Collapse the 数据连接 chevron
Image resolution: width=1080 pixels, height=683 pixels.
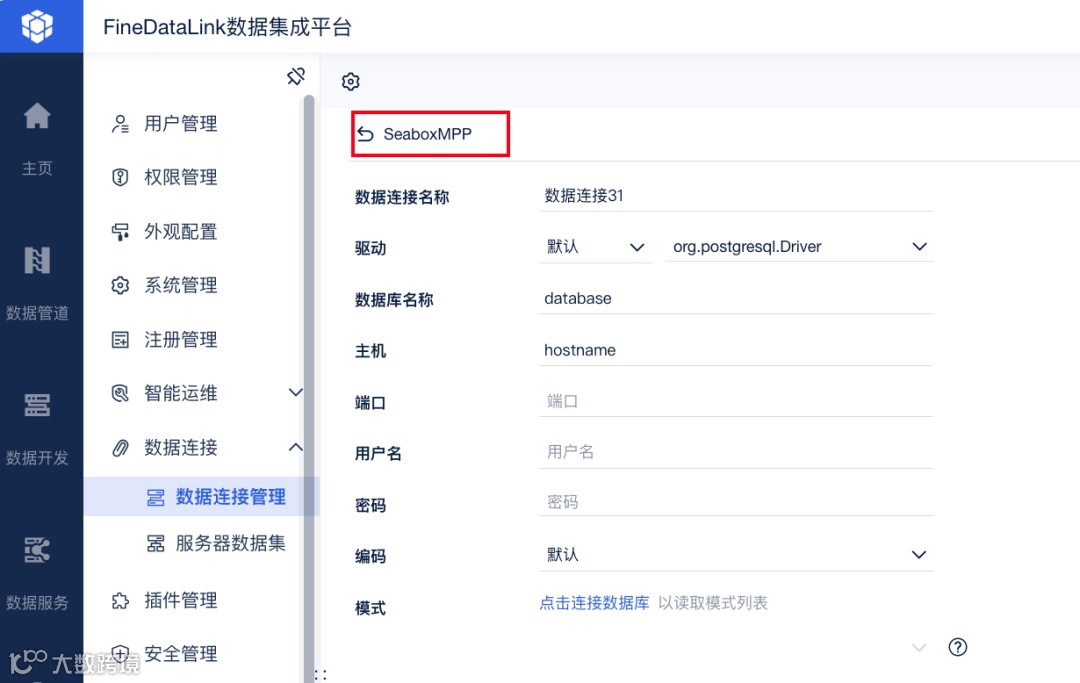pyautogui.click(x=295, y=447)
